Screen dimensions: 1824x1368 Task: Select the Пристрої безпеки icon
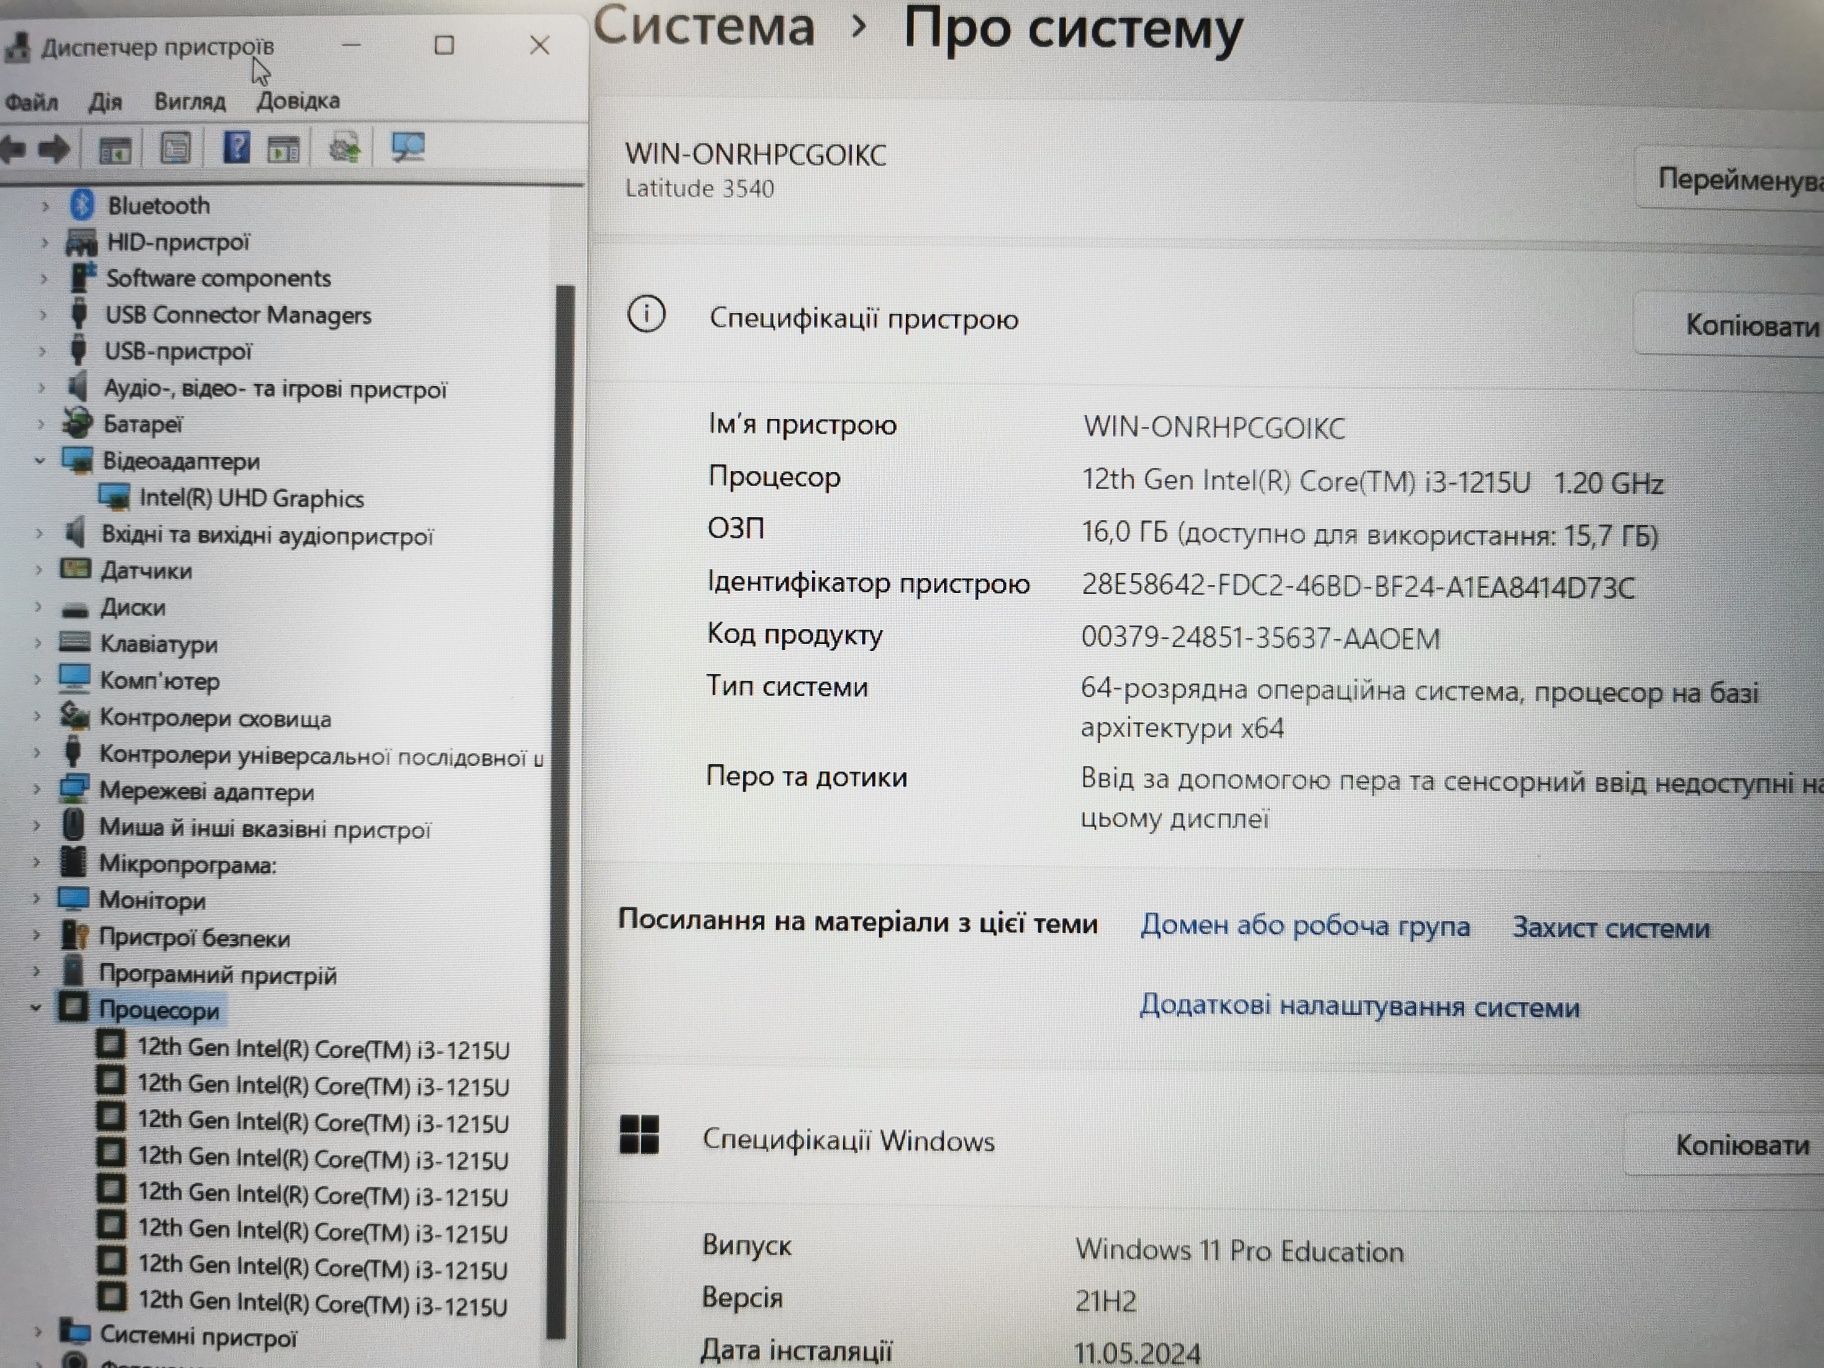tap(74, 936)
